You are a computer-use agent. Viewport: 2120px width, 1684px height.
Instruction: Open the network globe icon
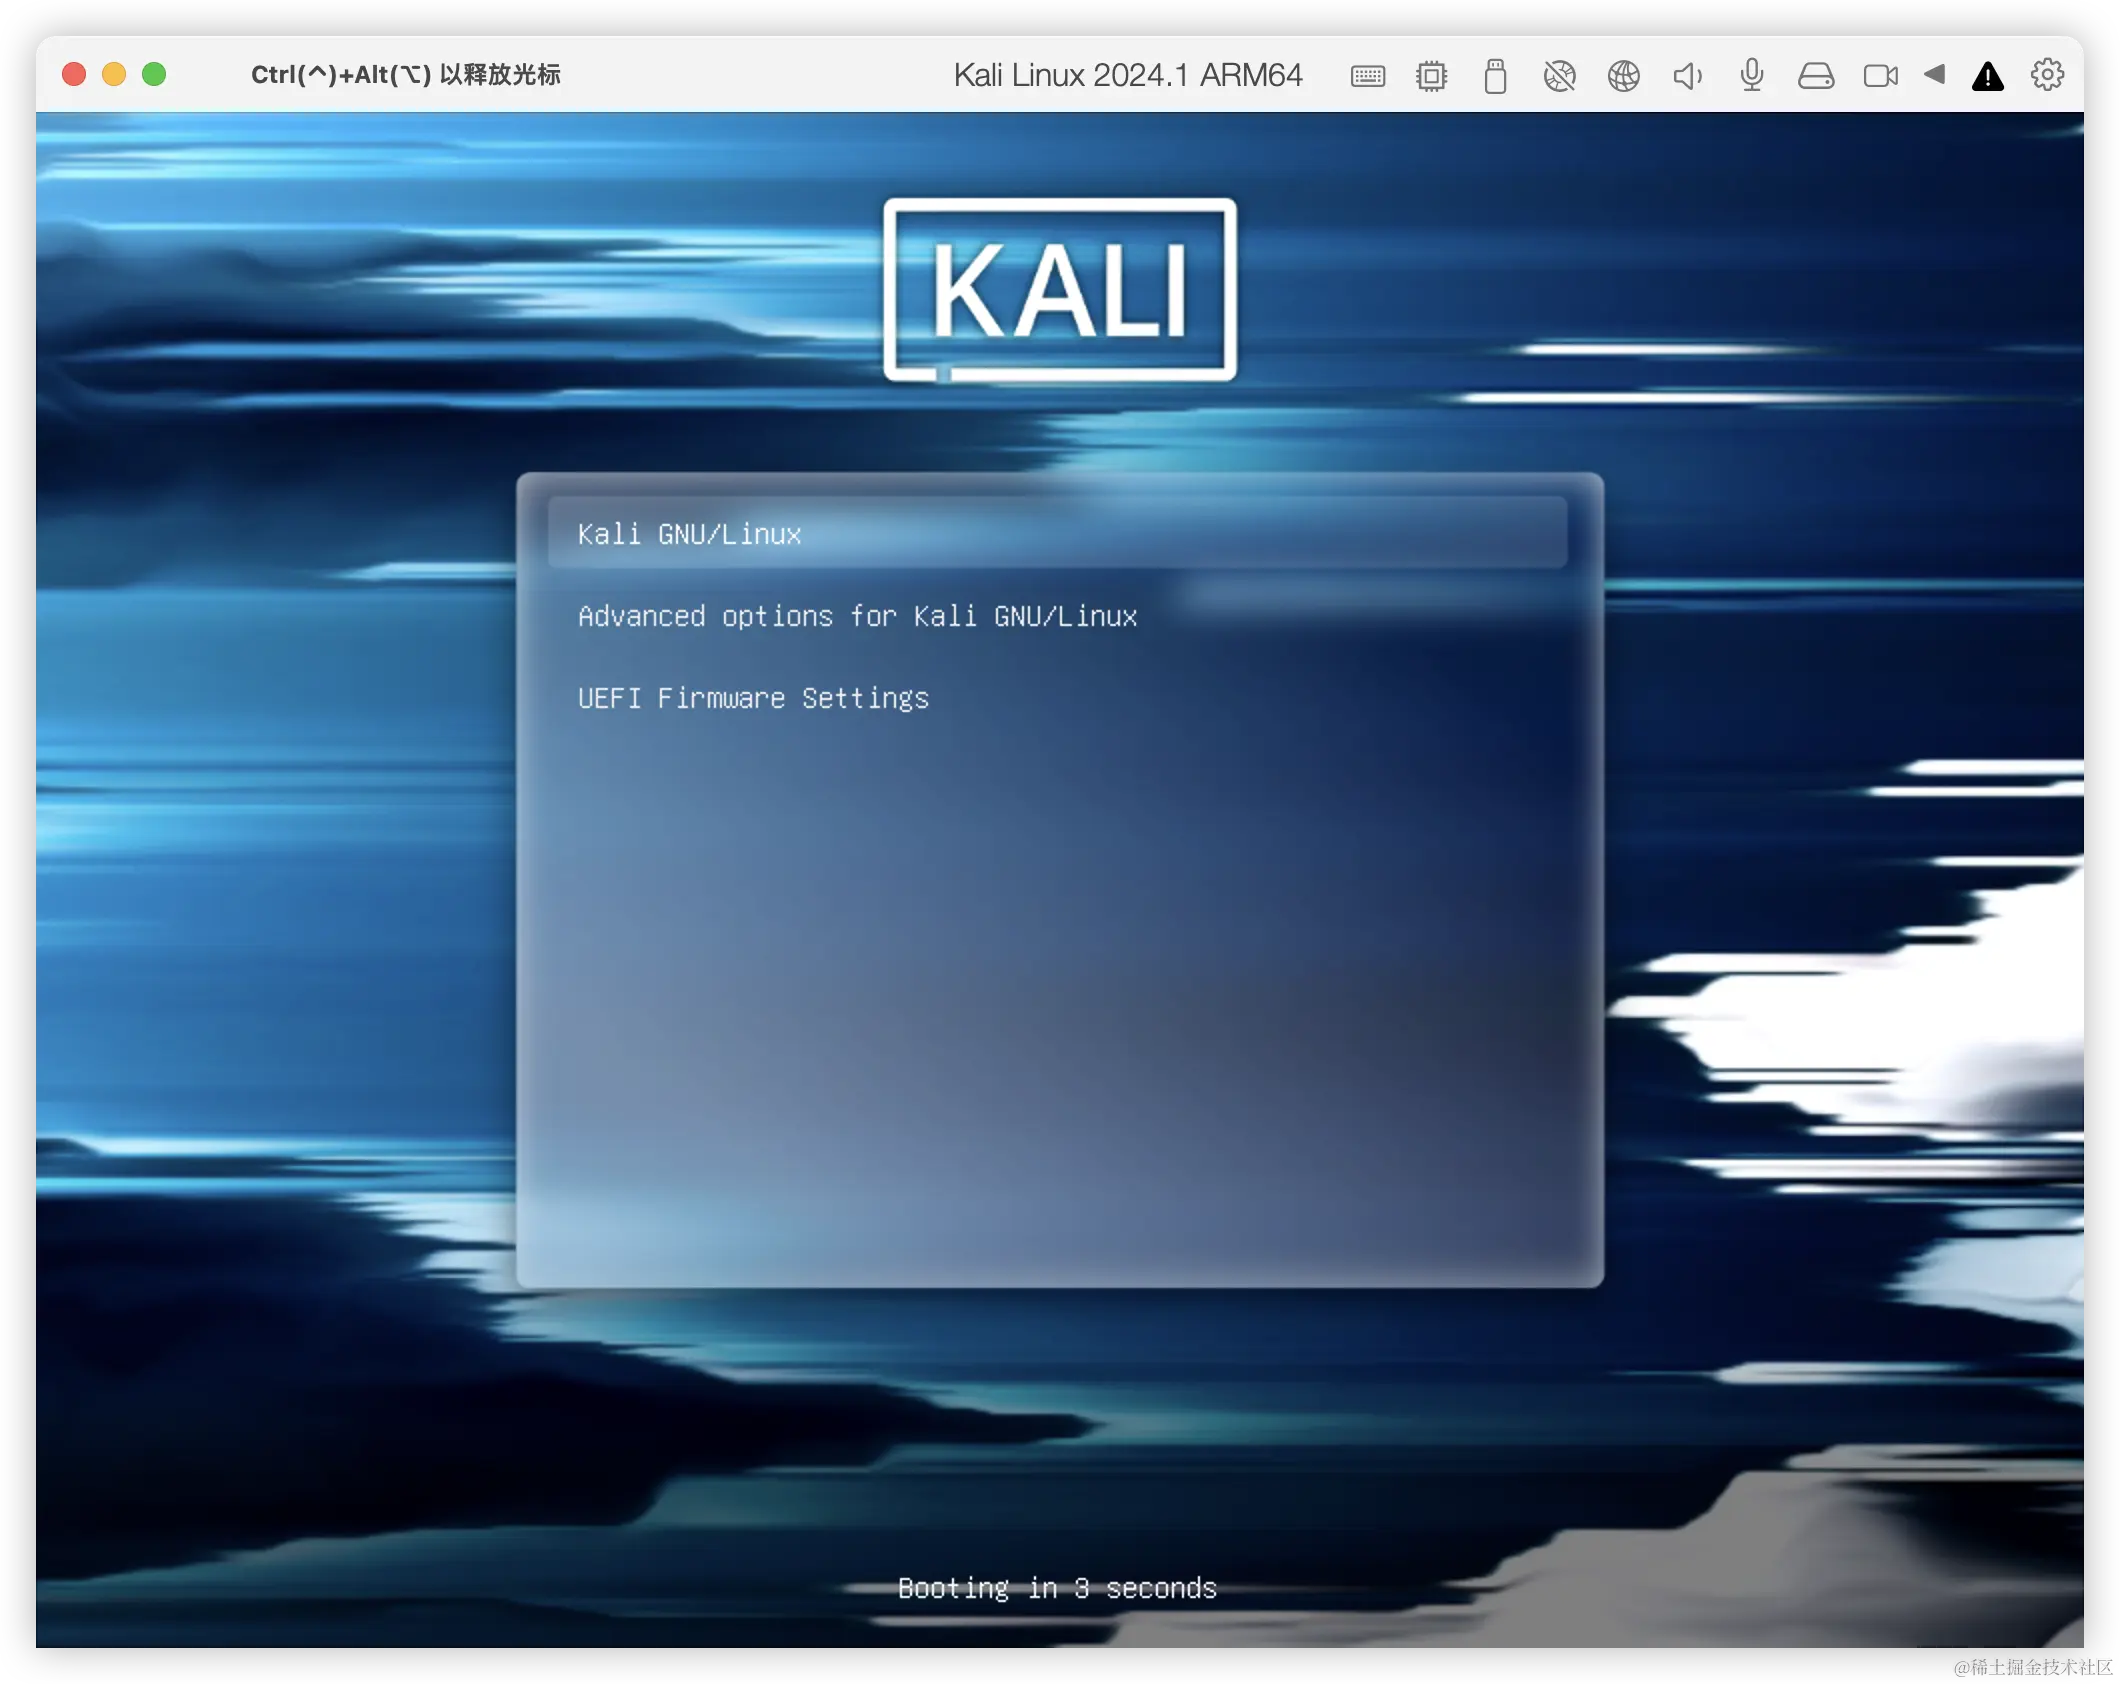click(x=1623, y=76)
